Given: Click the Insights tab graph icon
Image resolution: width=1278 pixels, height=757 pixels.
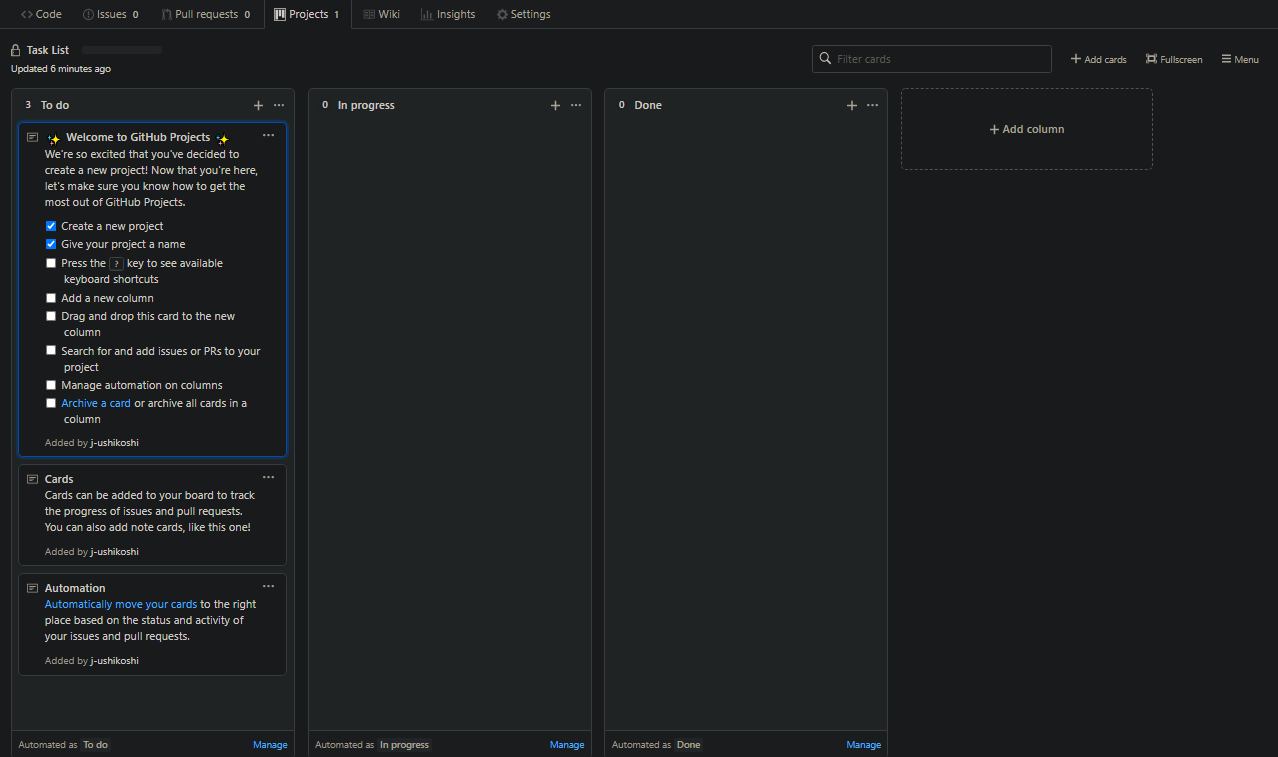Looking at the screenshot, I should pyautogui.click(x=427, y=14).
